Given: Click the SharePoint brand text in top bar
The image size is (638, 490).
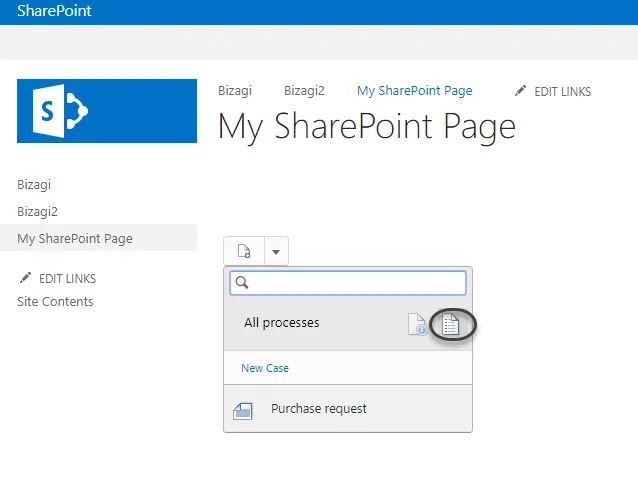Looking at the screenshot, I should (x=54, y=11).
